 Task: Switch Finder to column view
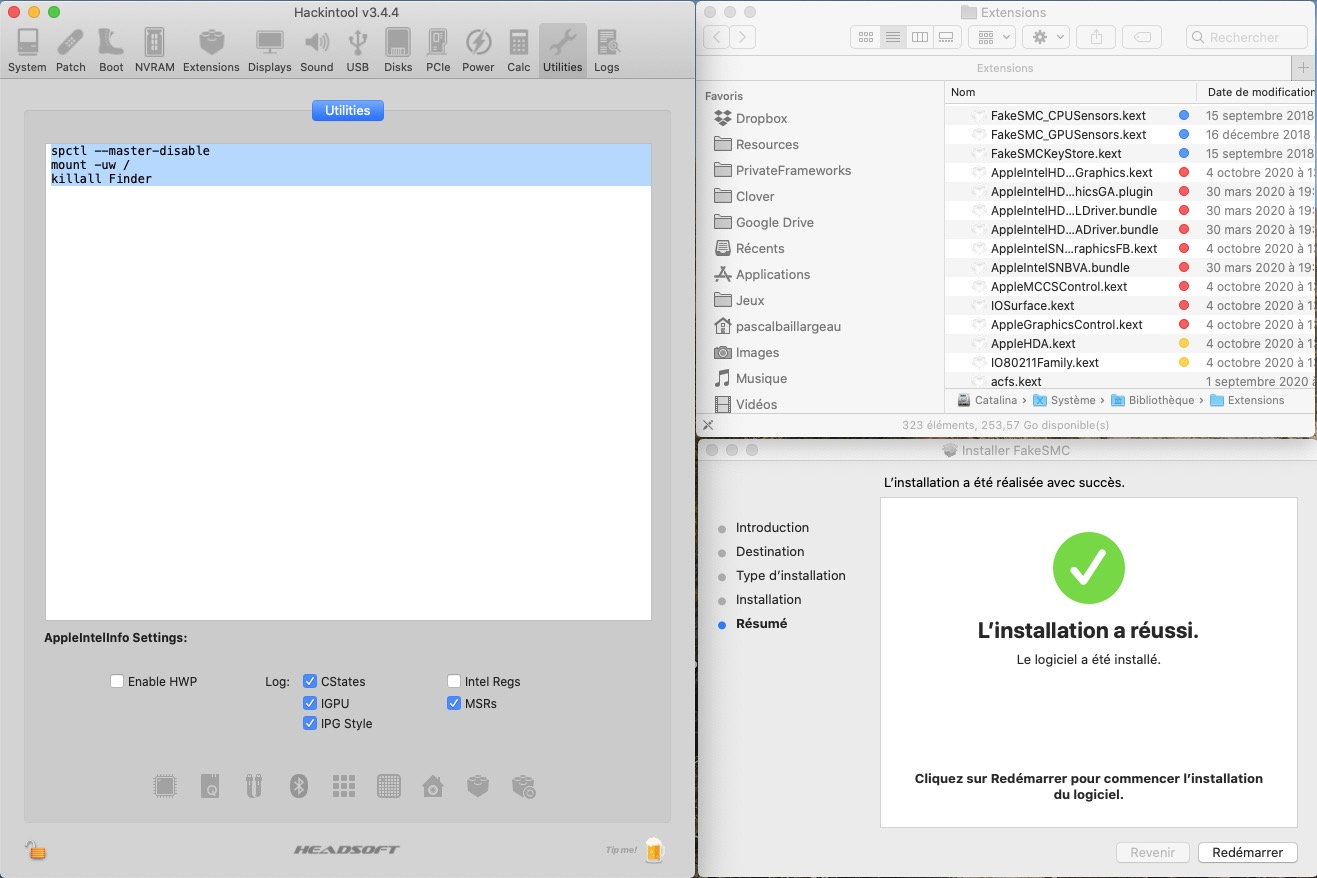pos(920,37)
